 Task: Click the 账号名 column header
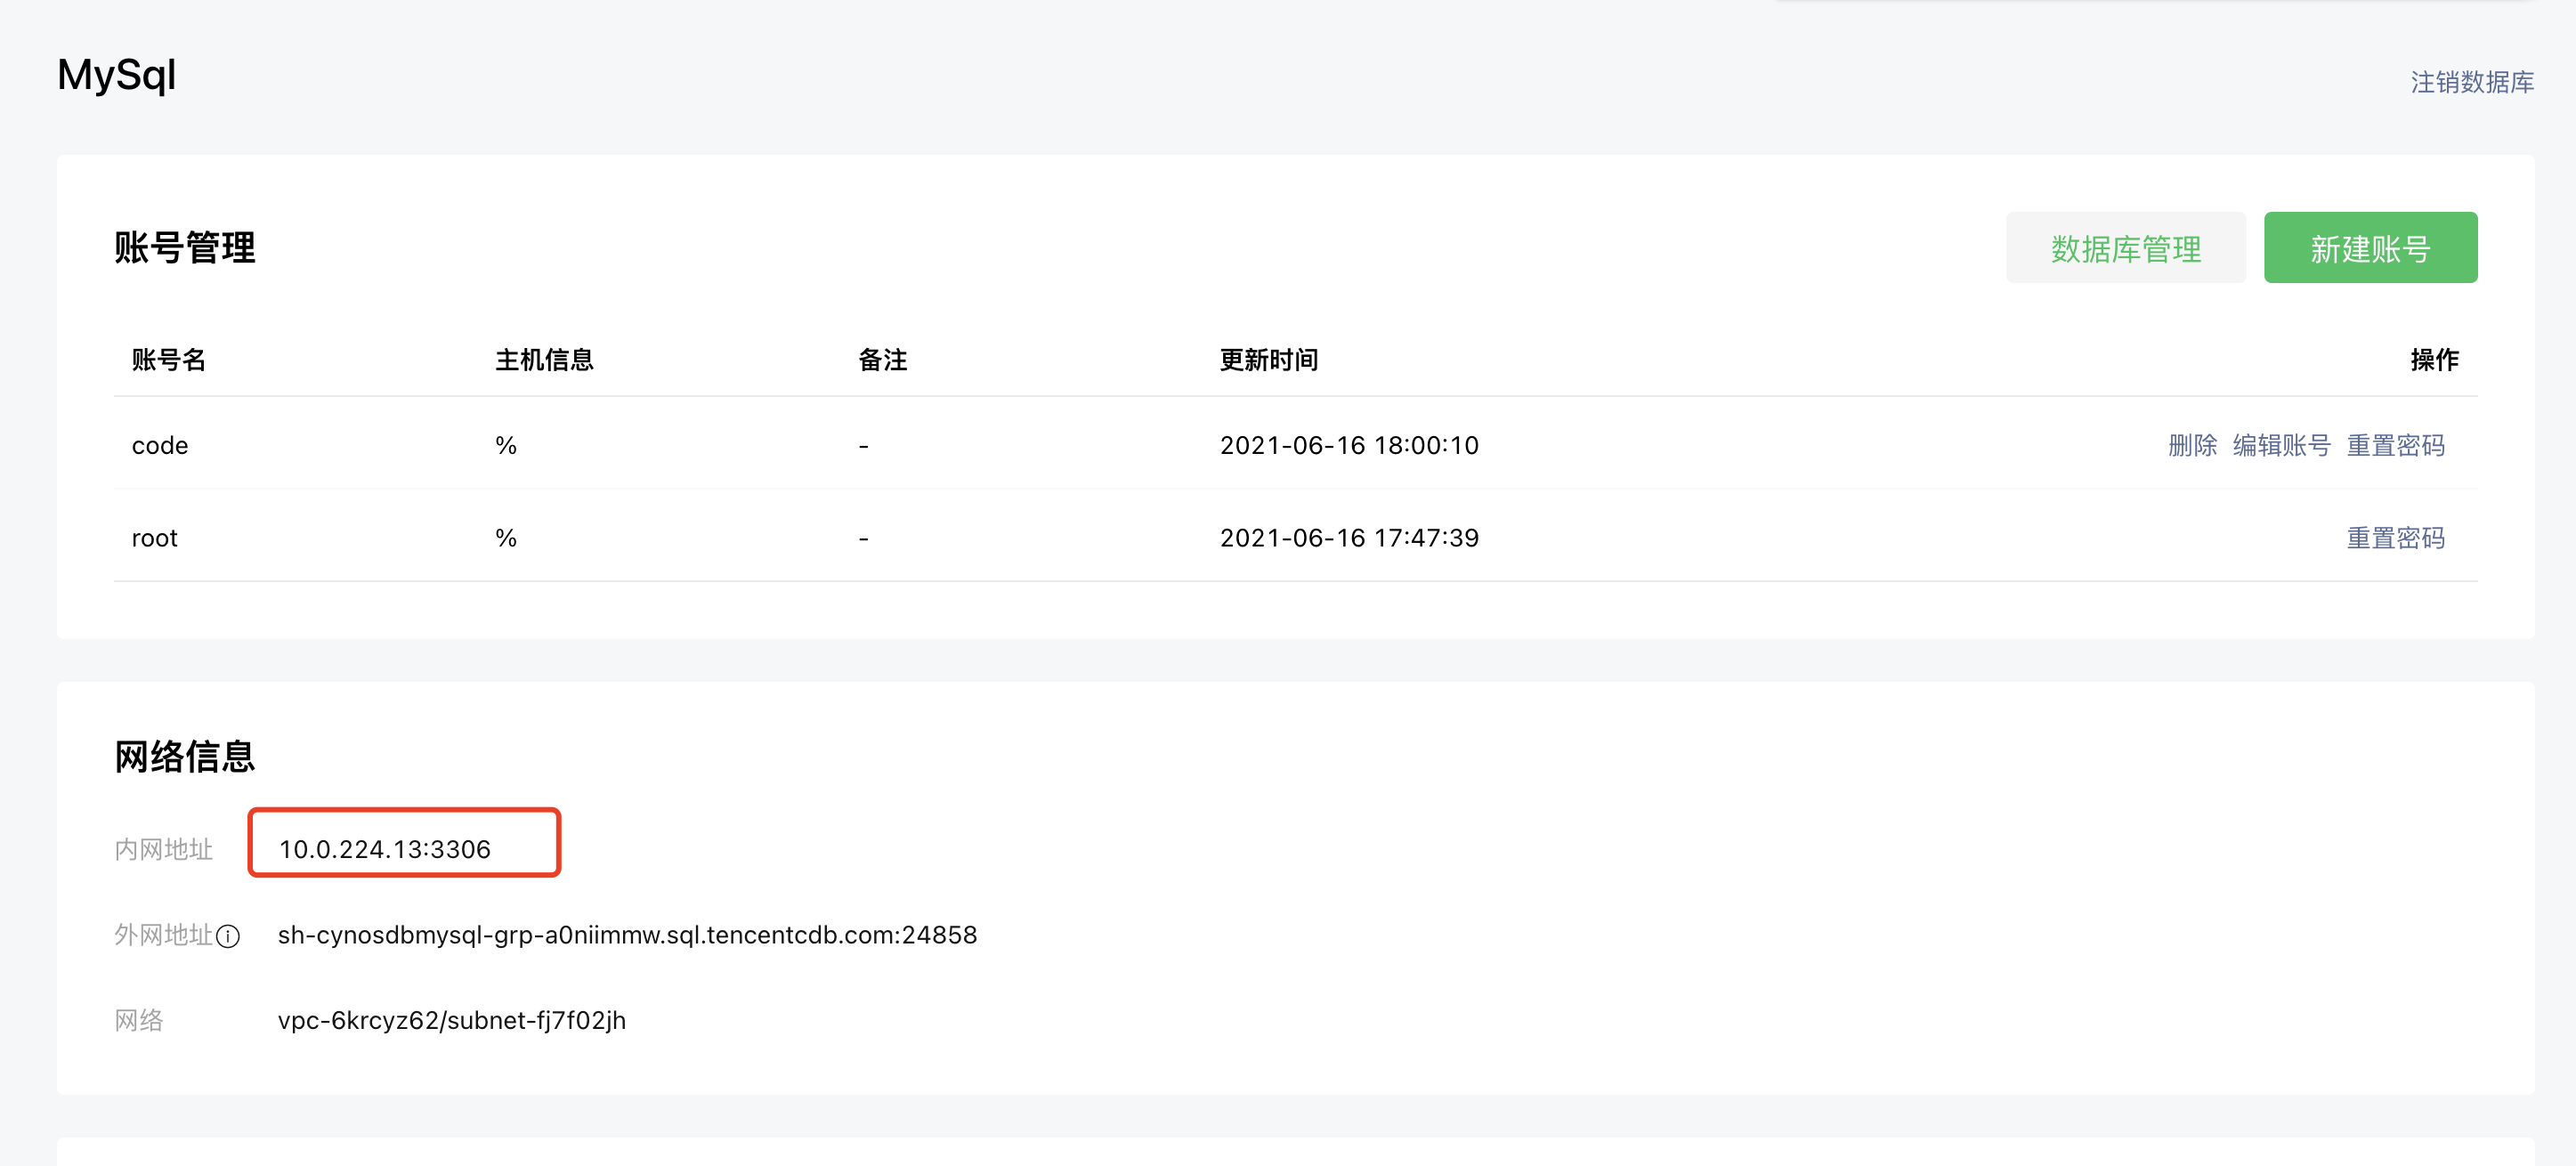coord(168,360)
